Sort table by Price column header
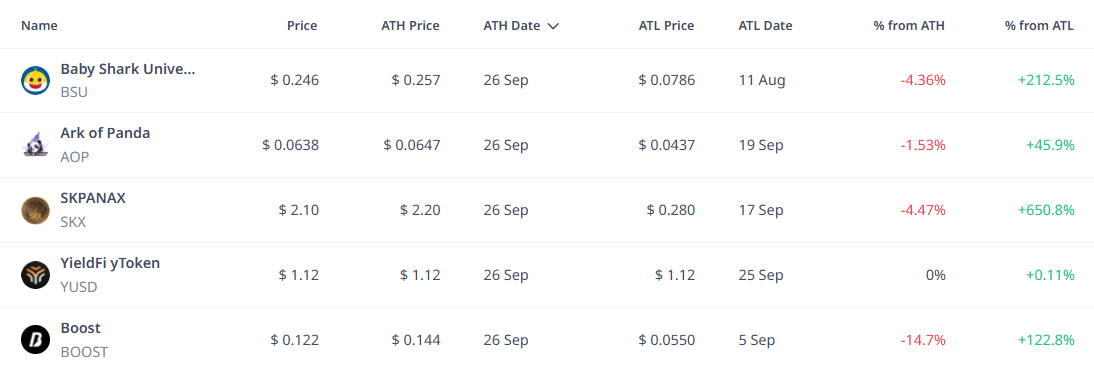The image size is (1094, 371). point(302,26)
